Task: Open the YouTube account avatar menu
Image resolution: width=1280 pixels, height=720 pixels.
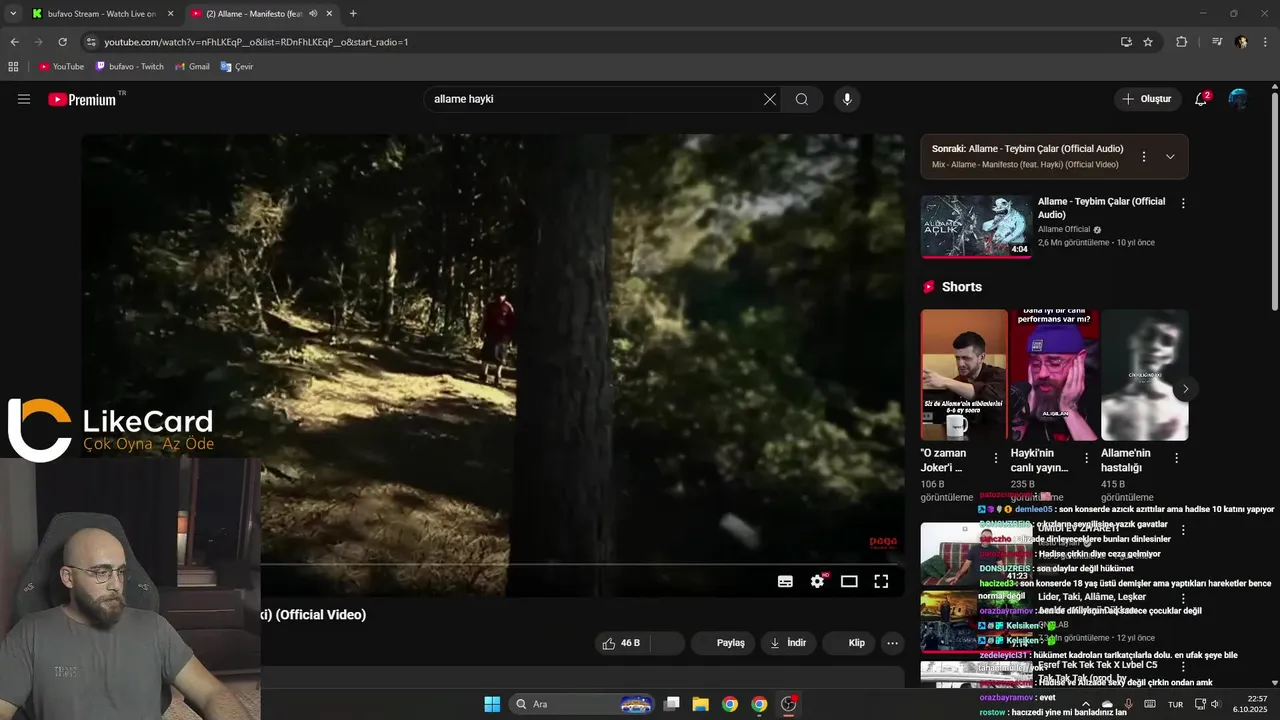Action: click(1238, 99)
